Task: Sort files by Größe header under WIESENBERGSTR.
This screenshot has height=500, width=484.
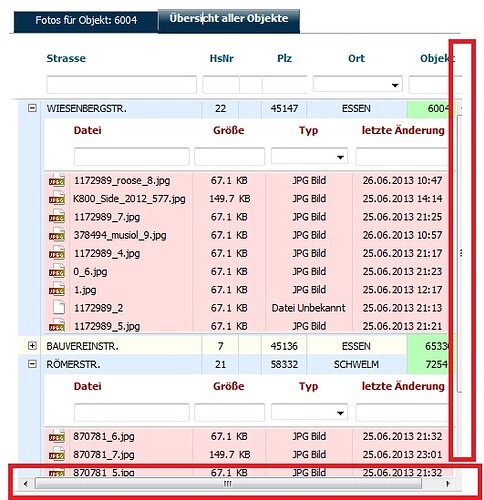Action: point(229,130)
